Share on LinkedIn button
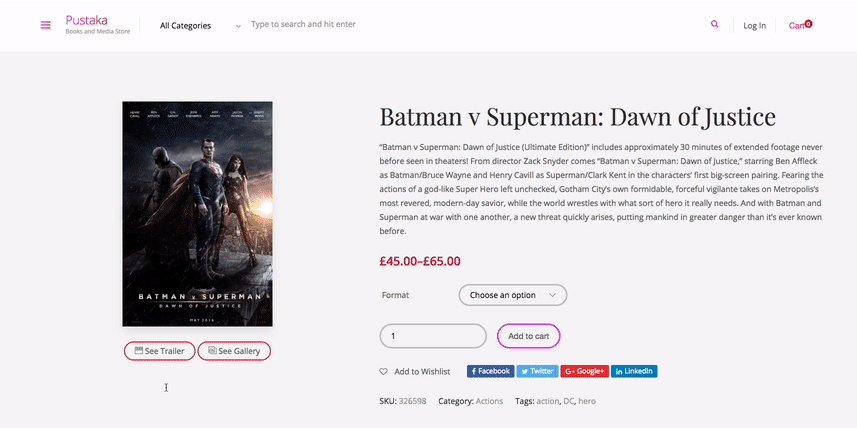The width and height of the screenshot is (857, 428). click(x=634, y=371)
